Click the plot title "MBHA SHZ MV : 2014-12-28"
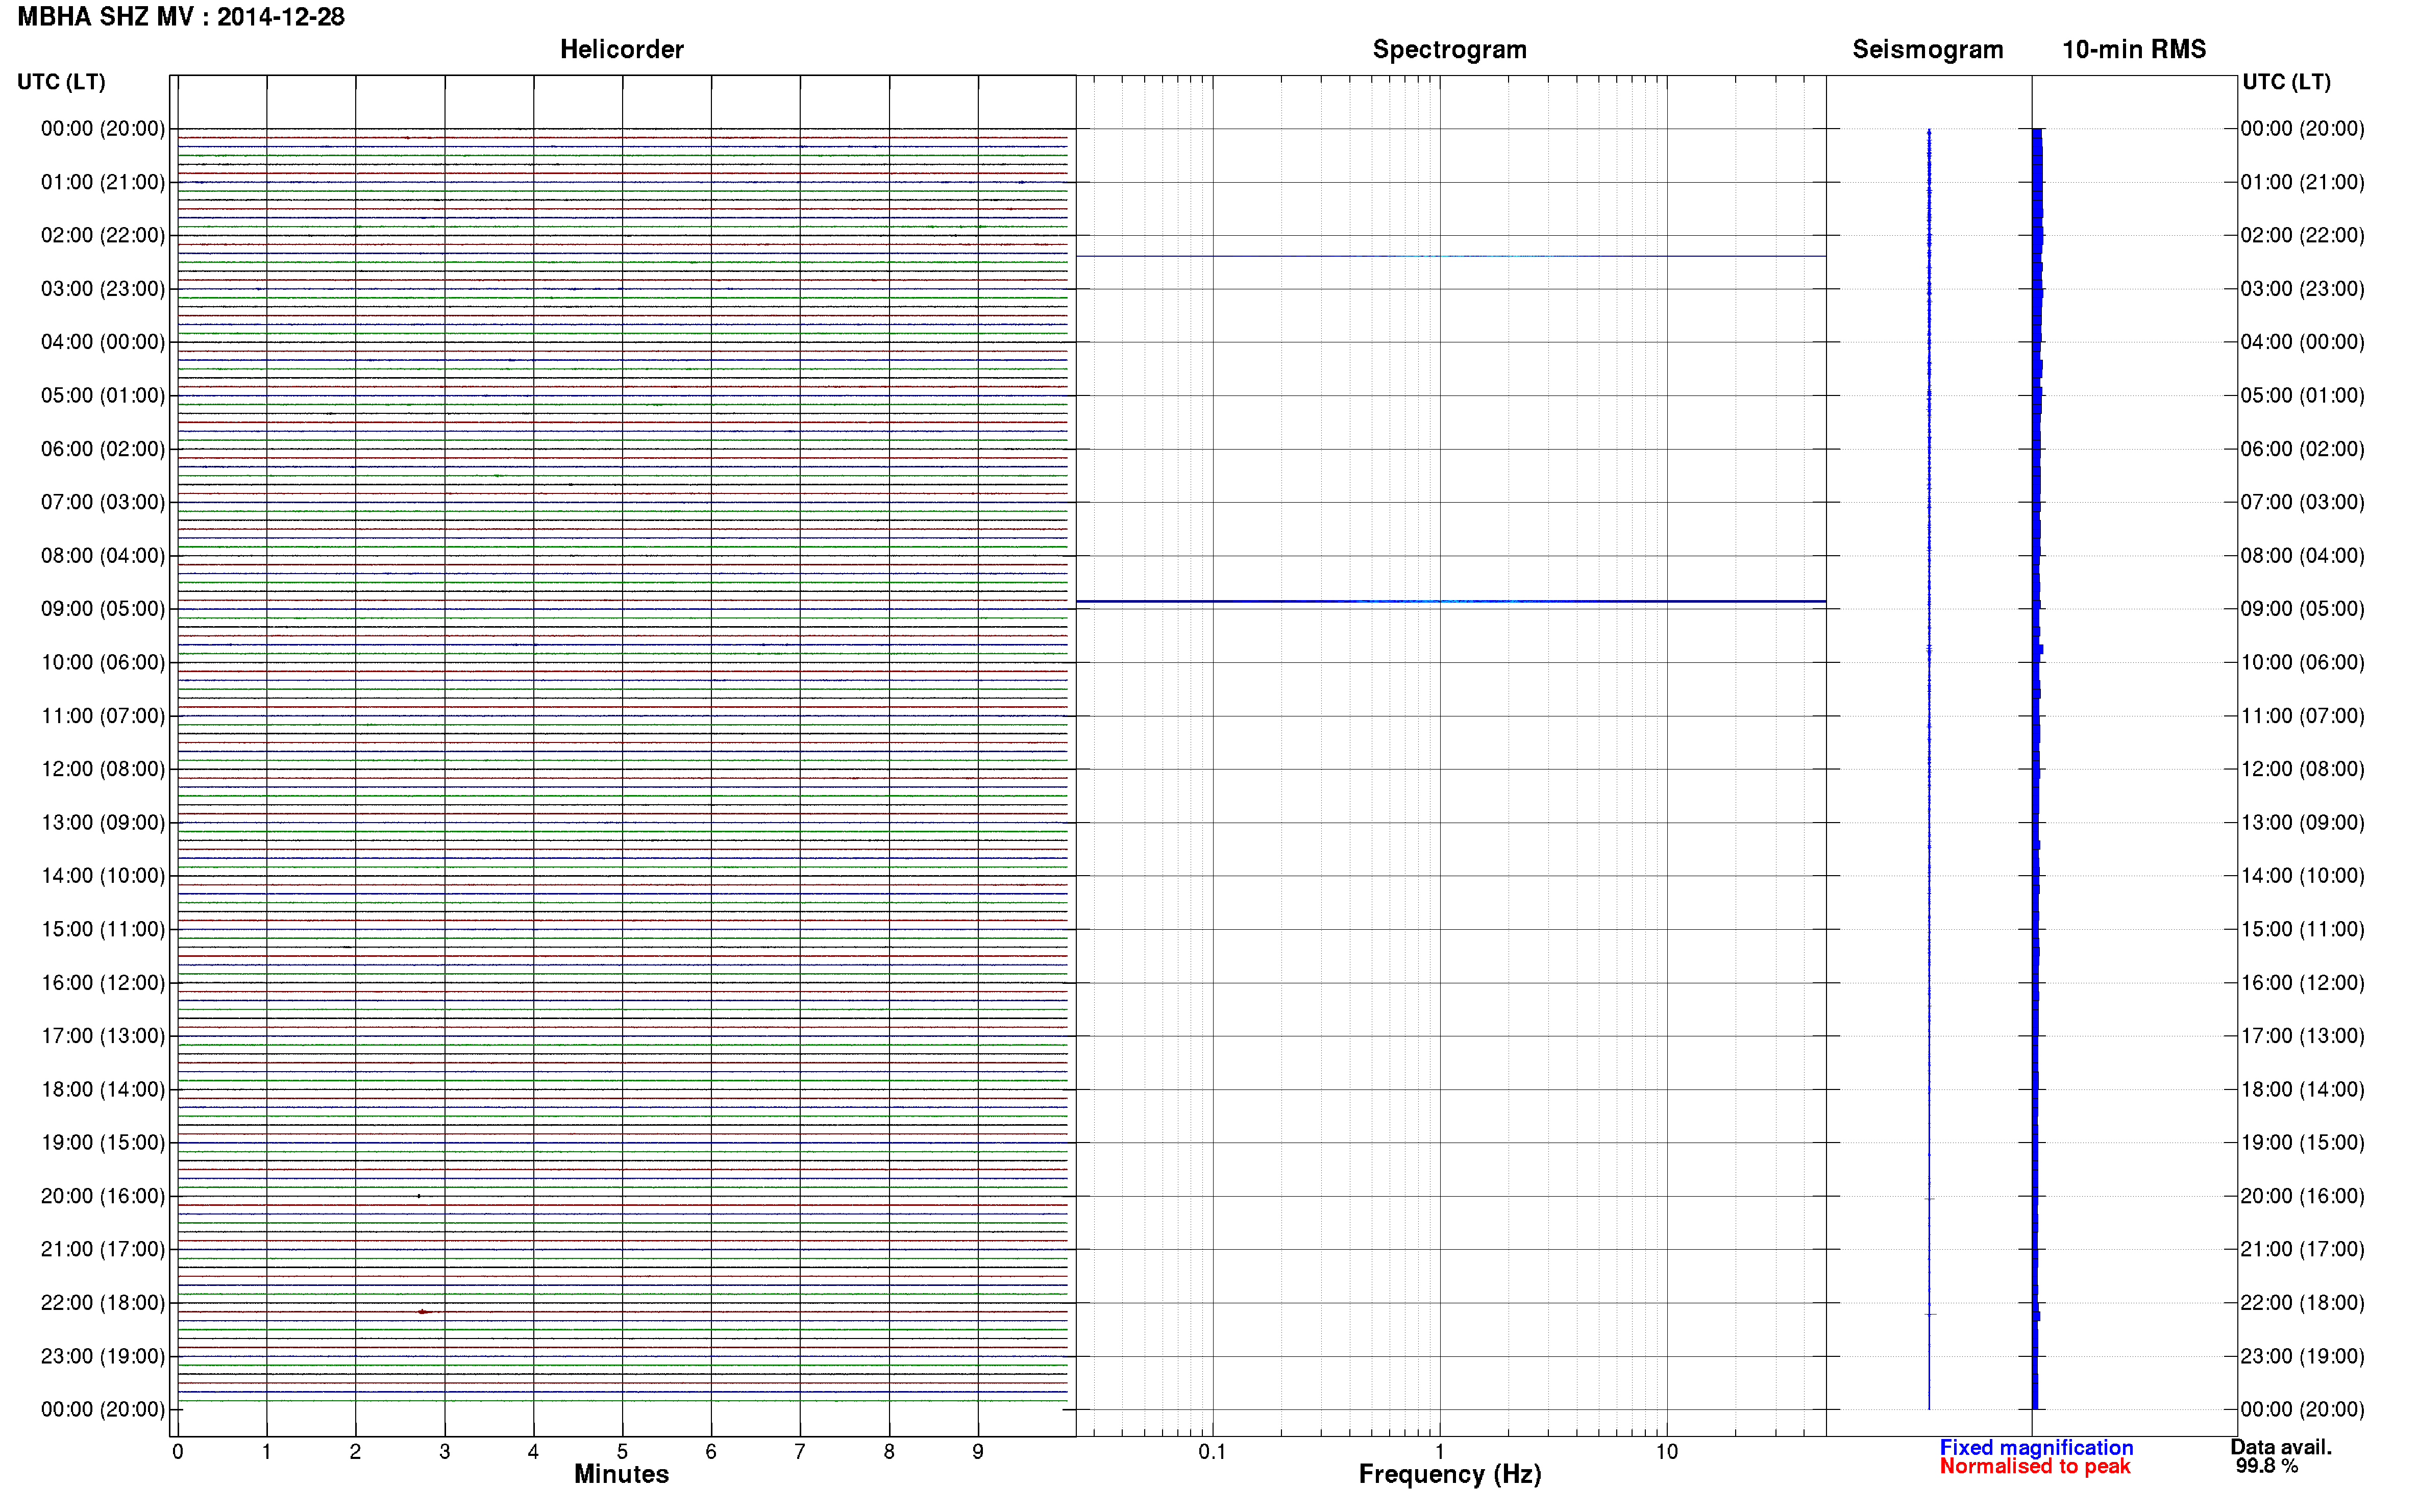The height and width of the screenshot is (1512, 2419). [181, 17]
